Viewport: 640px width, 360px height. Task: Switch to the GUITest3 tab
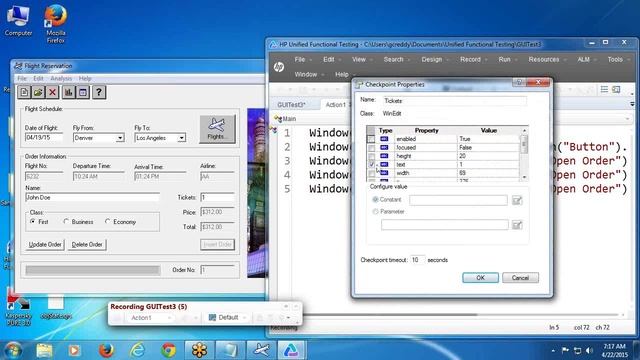click(x=291, y=104)
